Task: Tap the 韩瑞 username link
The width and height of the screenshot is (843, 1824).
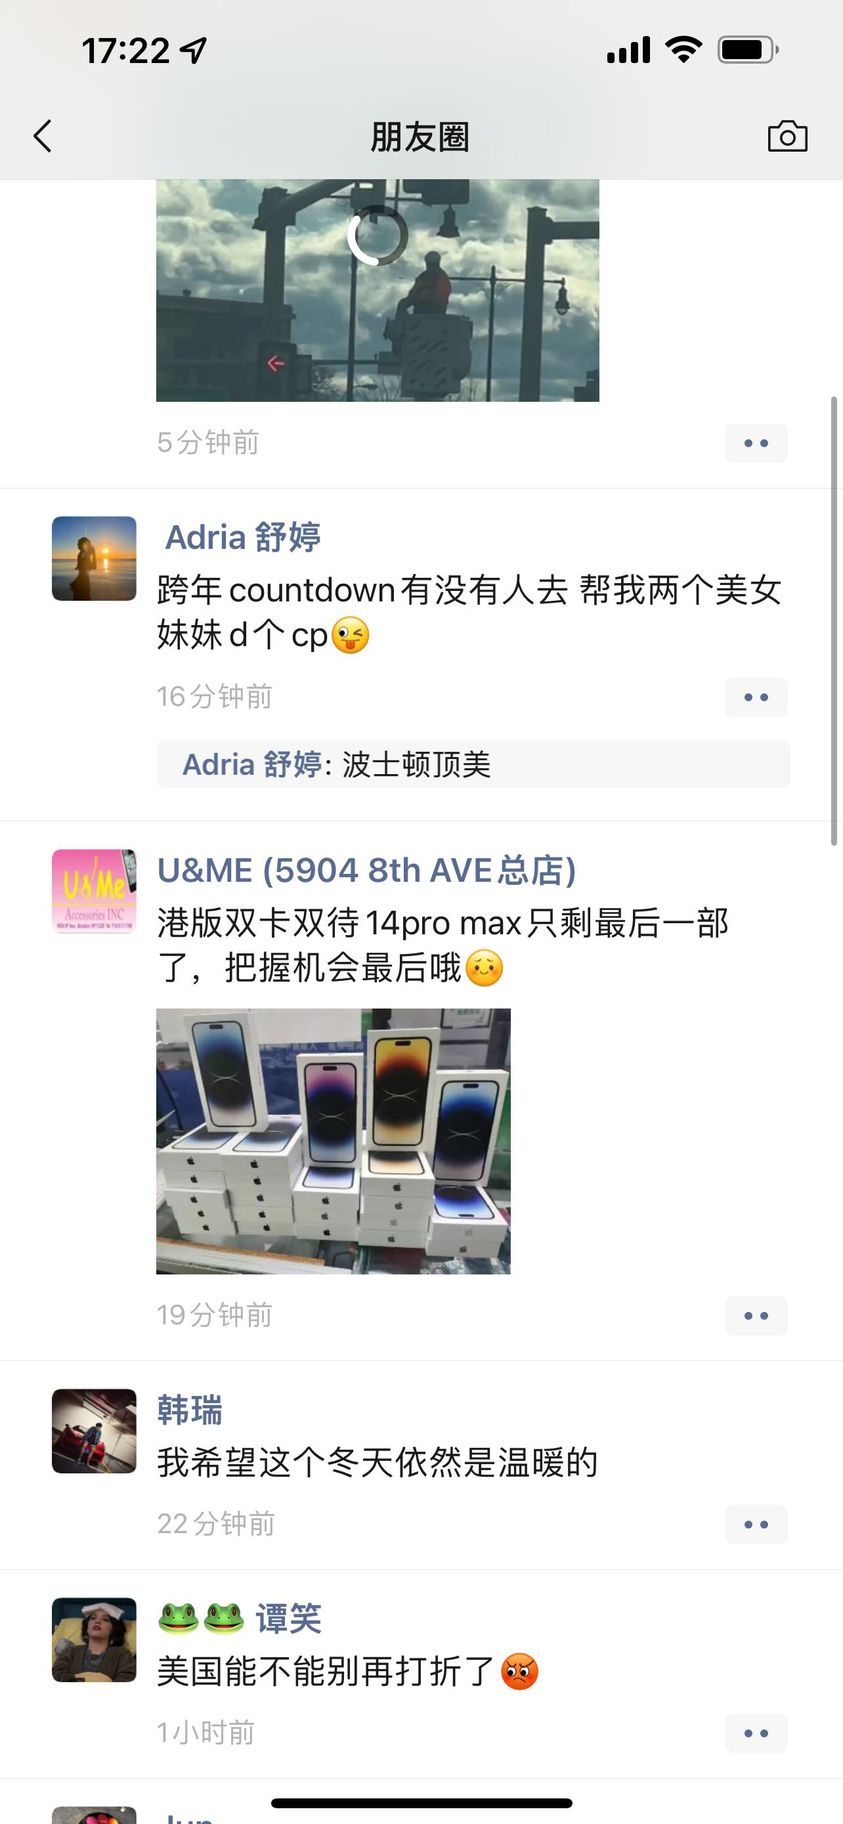Action: pyautogui.click(x=190, y=1410)
